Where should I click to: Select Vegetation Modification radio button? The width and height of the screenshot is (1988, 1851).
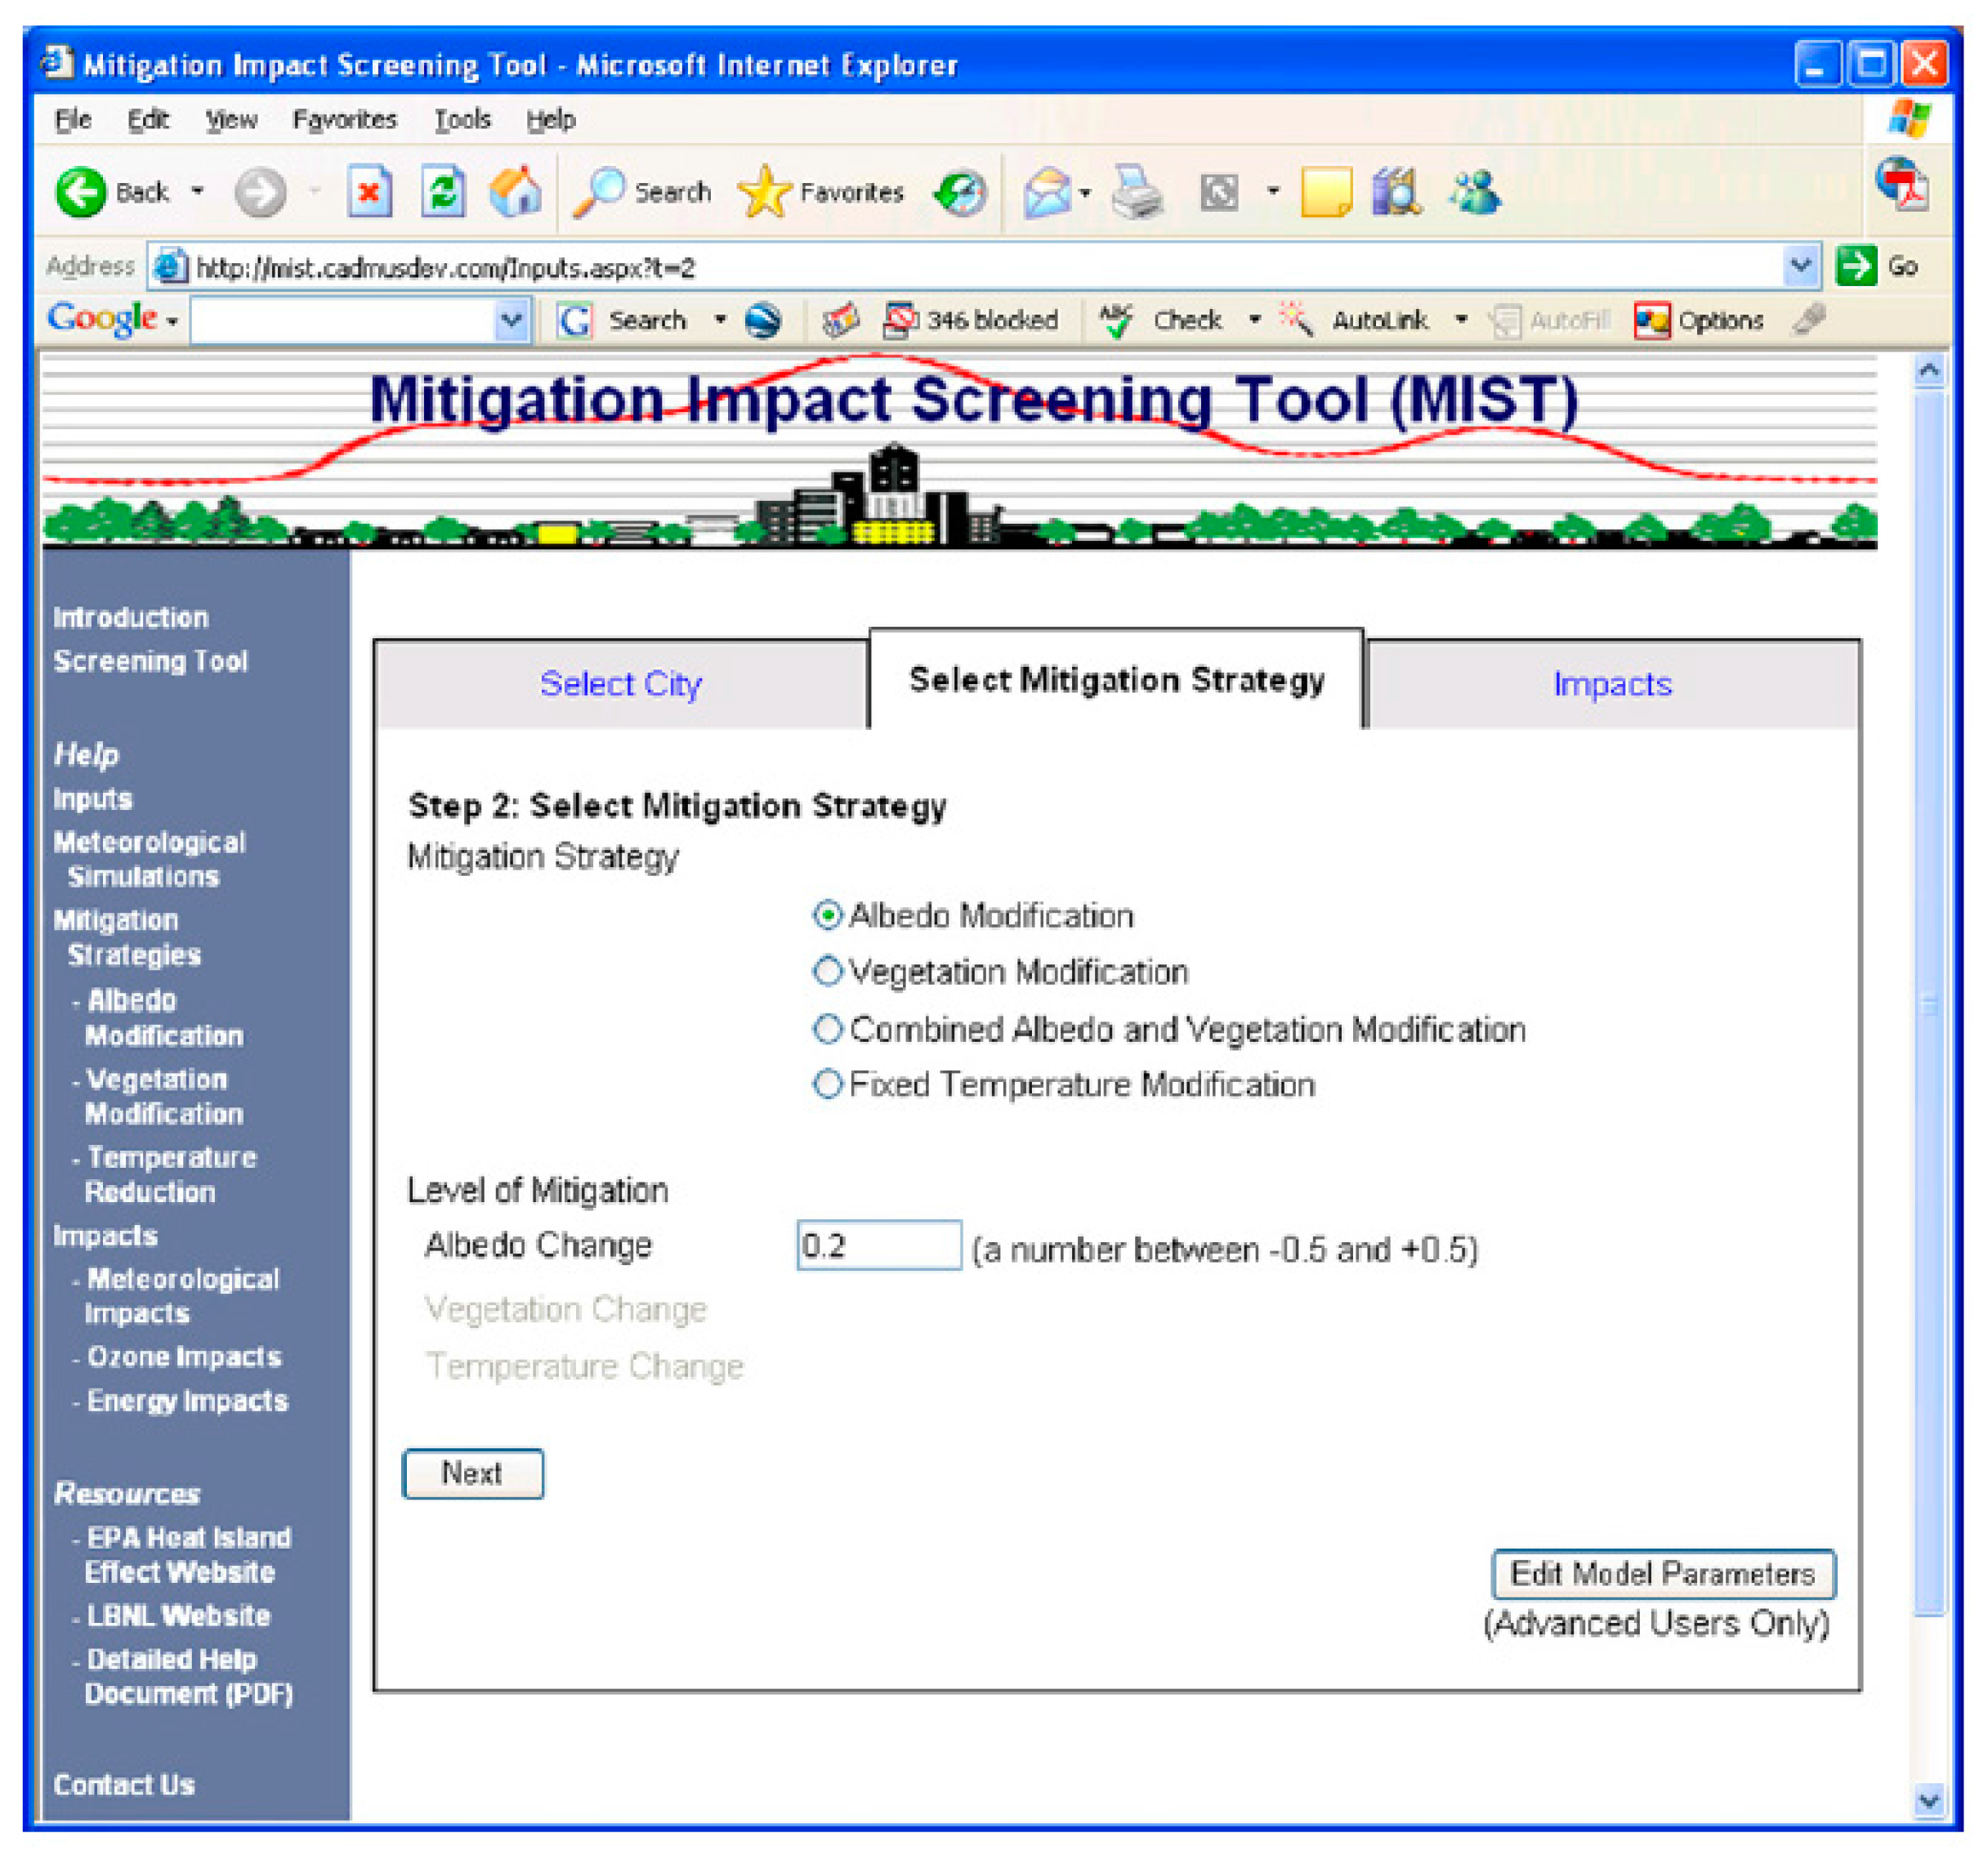[x=827, y=971]
